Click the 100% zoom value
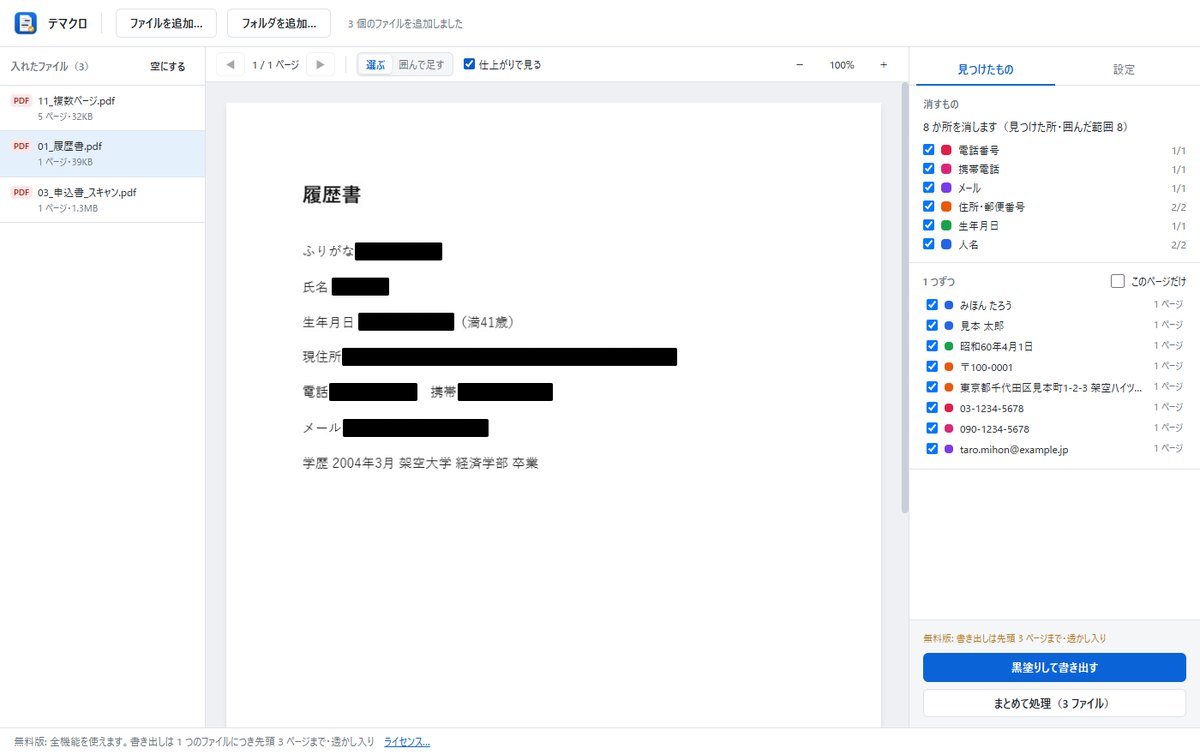The image size is (1200, 754). [841, 65]
